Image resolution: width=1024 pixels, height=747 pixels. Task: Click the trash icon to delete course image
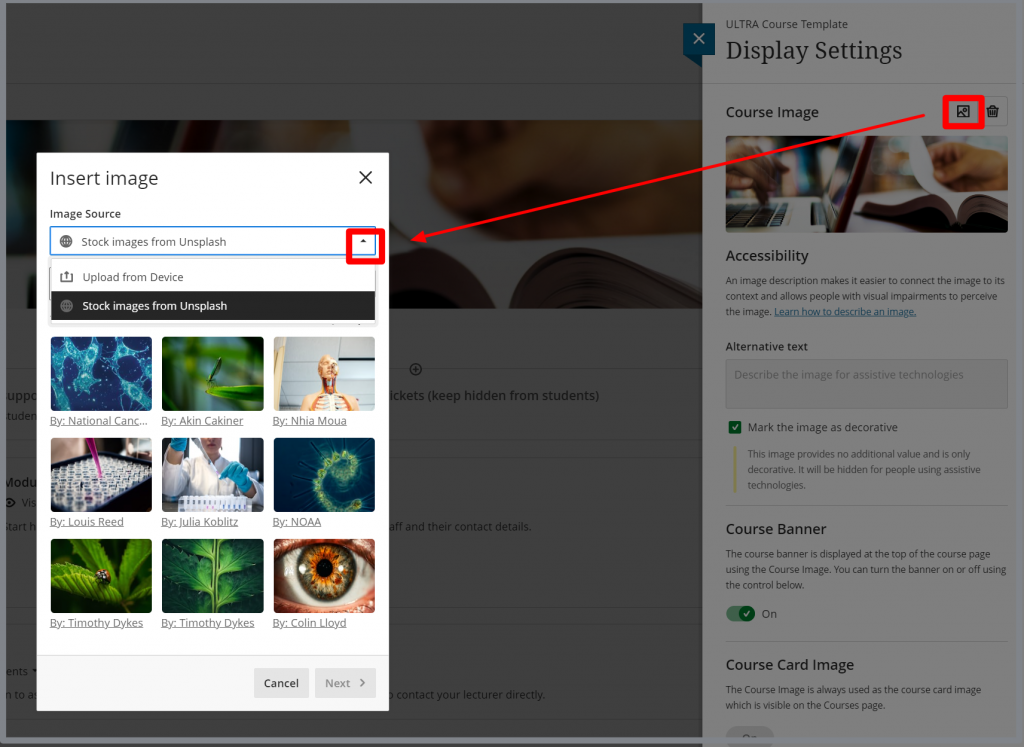[992, 111]
